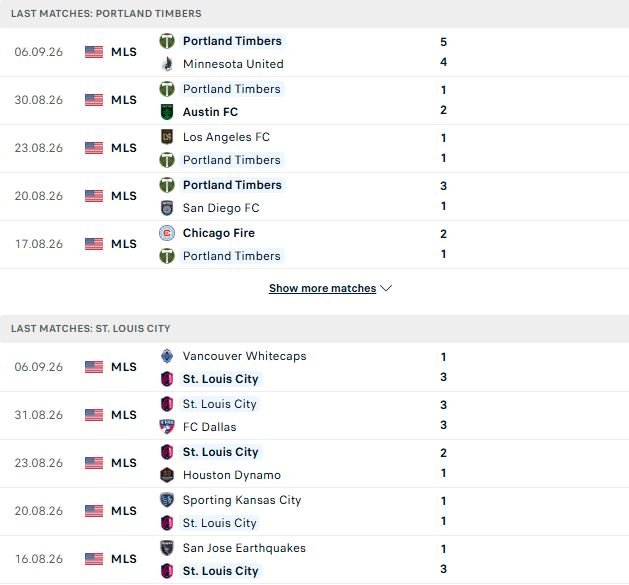Image resolution: width=629 pixels, height=585 pixels.
Task: Click Last Matches: Portland Timbers header
Action: [x=106, y=14]
